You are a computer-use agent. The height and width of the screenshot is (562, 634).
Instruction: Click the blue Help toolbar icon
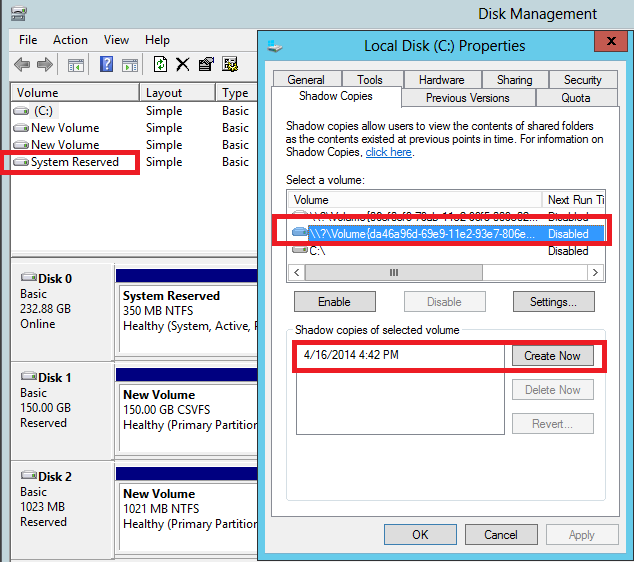106,65
